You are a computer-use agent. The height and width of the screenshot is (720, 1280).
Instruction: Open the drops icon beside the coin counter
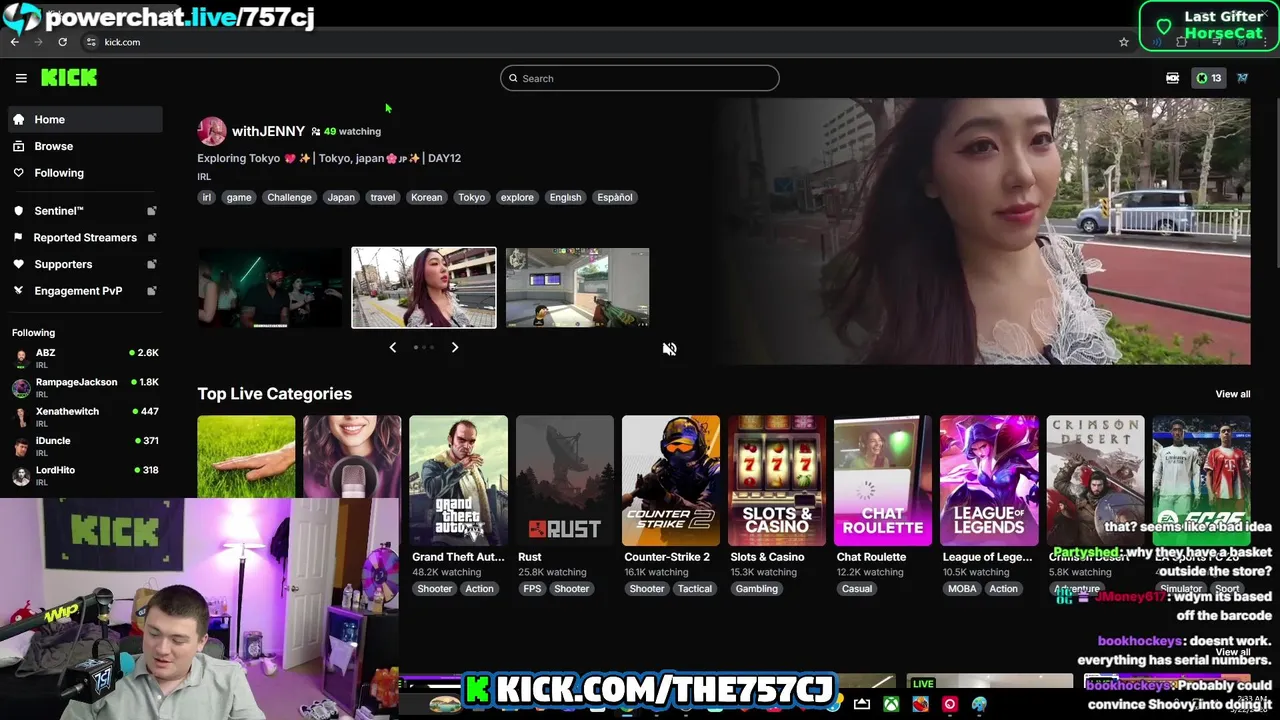tap(1172, 78)
